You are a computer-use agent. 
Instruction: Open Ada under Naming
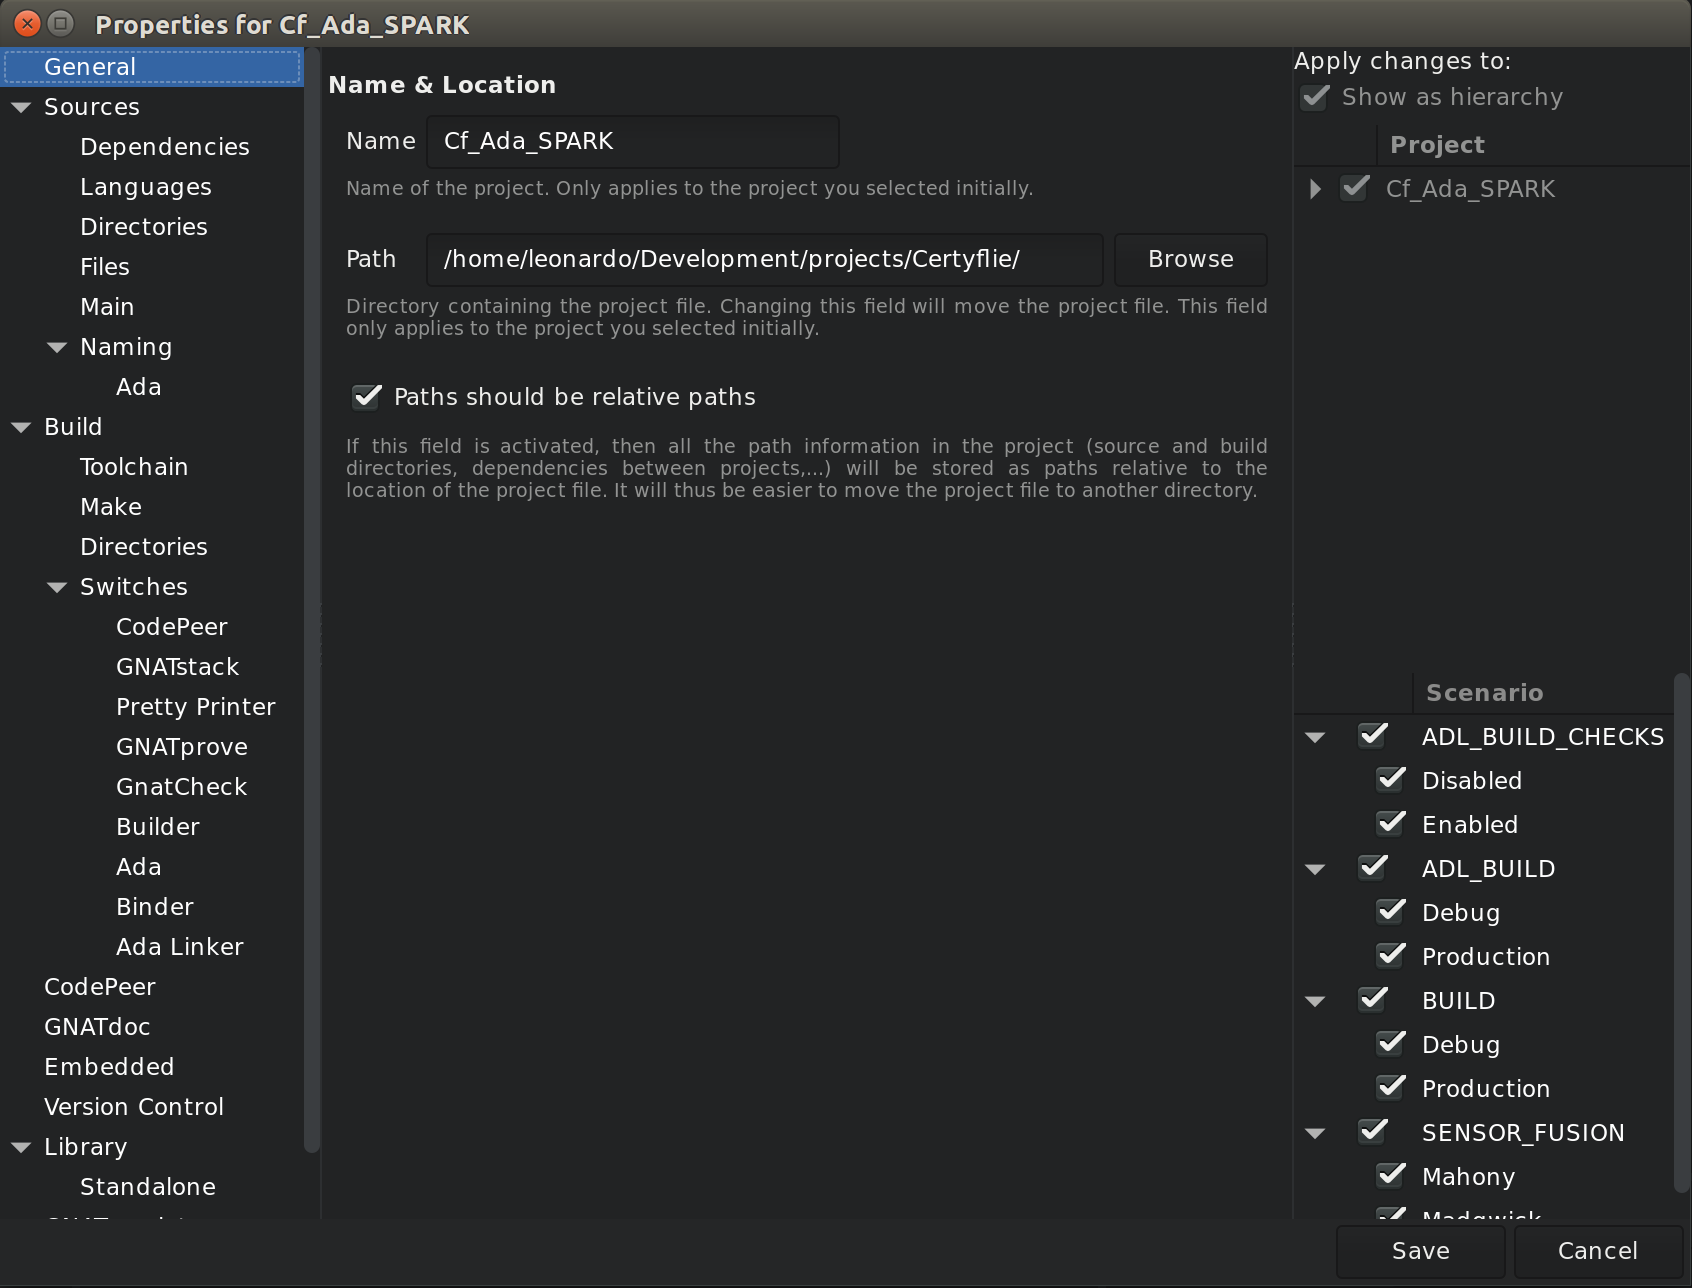click(x=138, y=387)
